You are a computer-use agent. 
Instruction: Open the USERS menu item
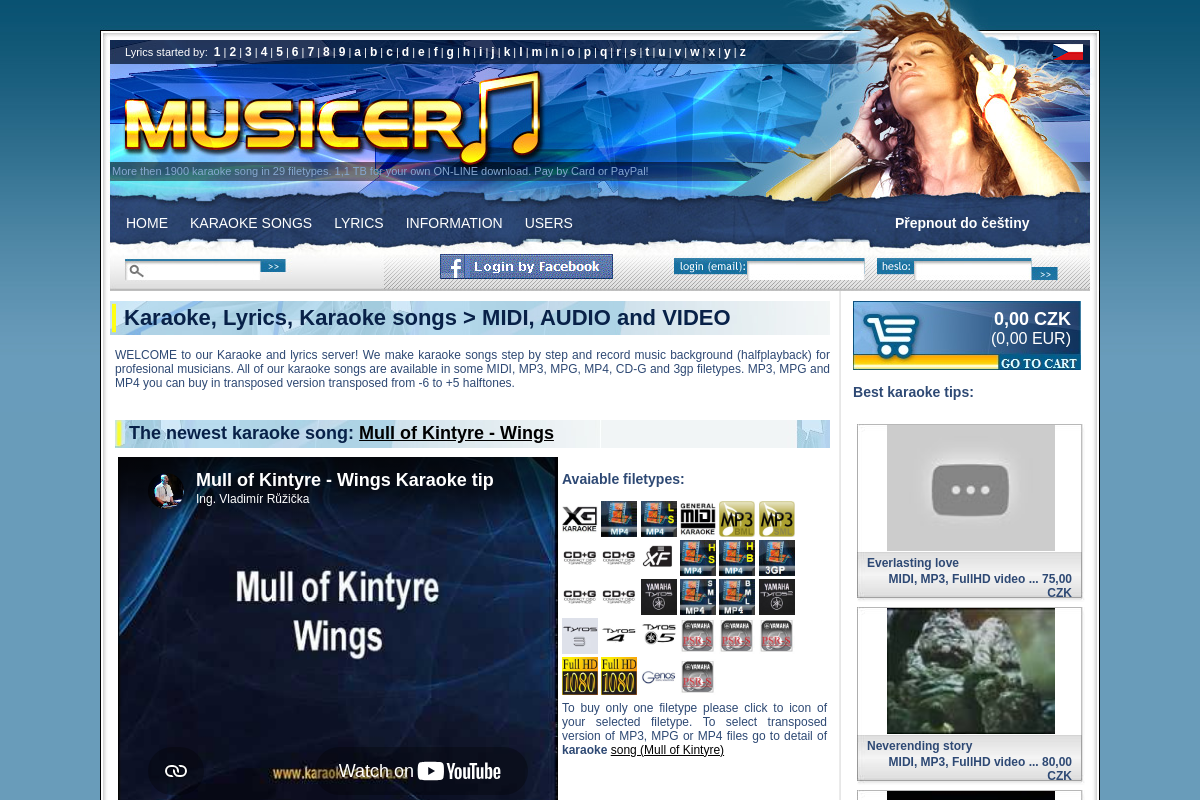[549, 223]
